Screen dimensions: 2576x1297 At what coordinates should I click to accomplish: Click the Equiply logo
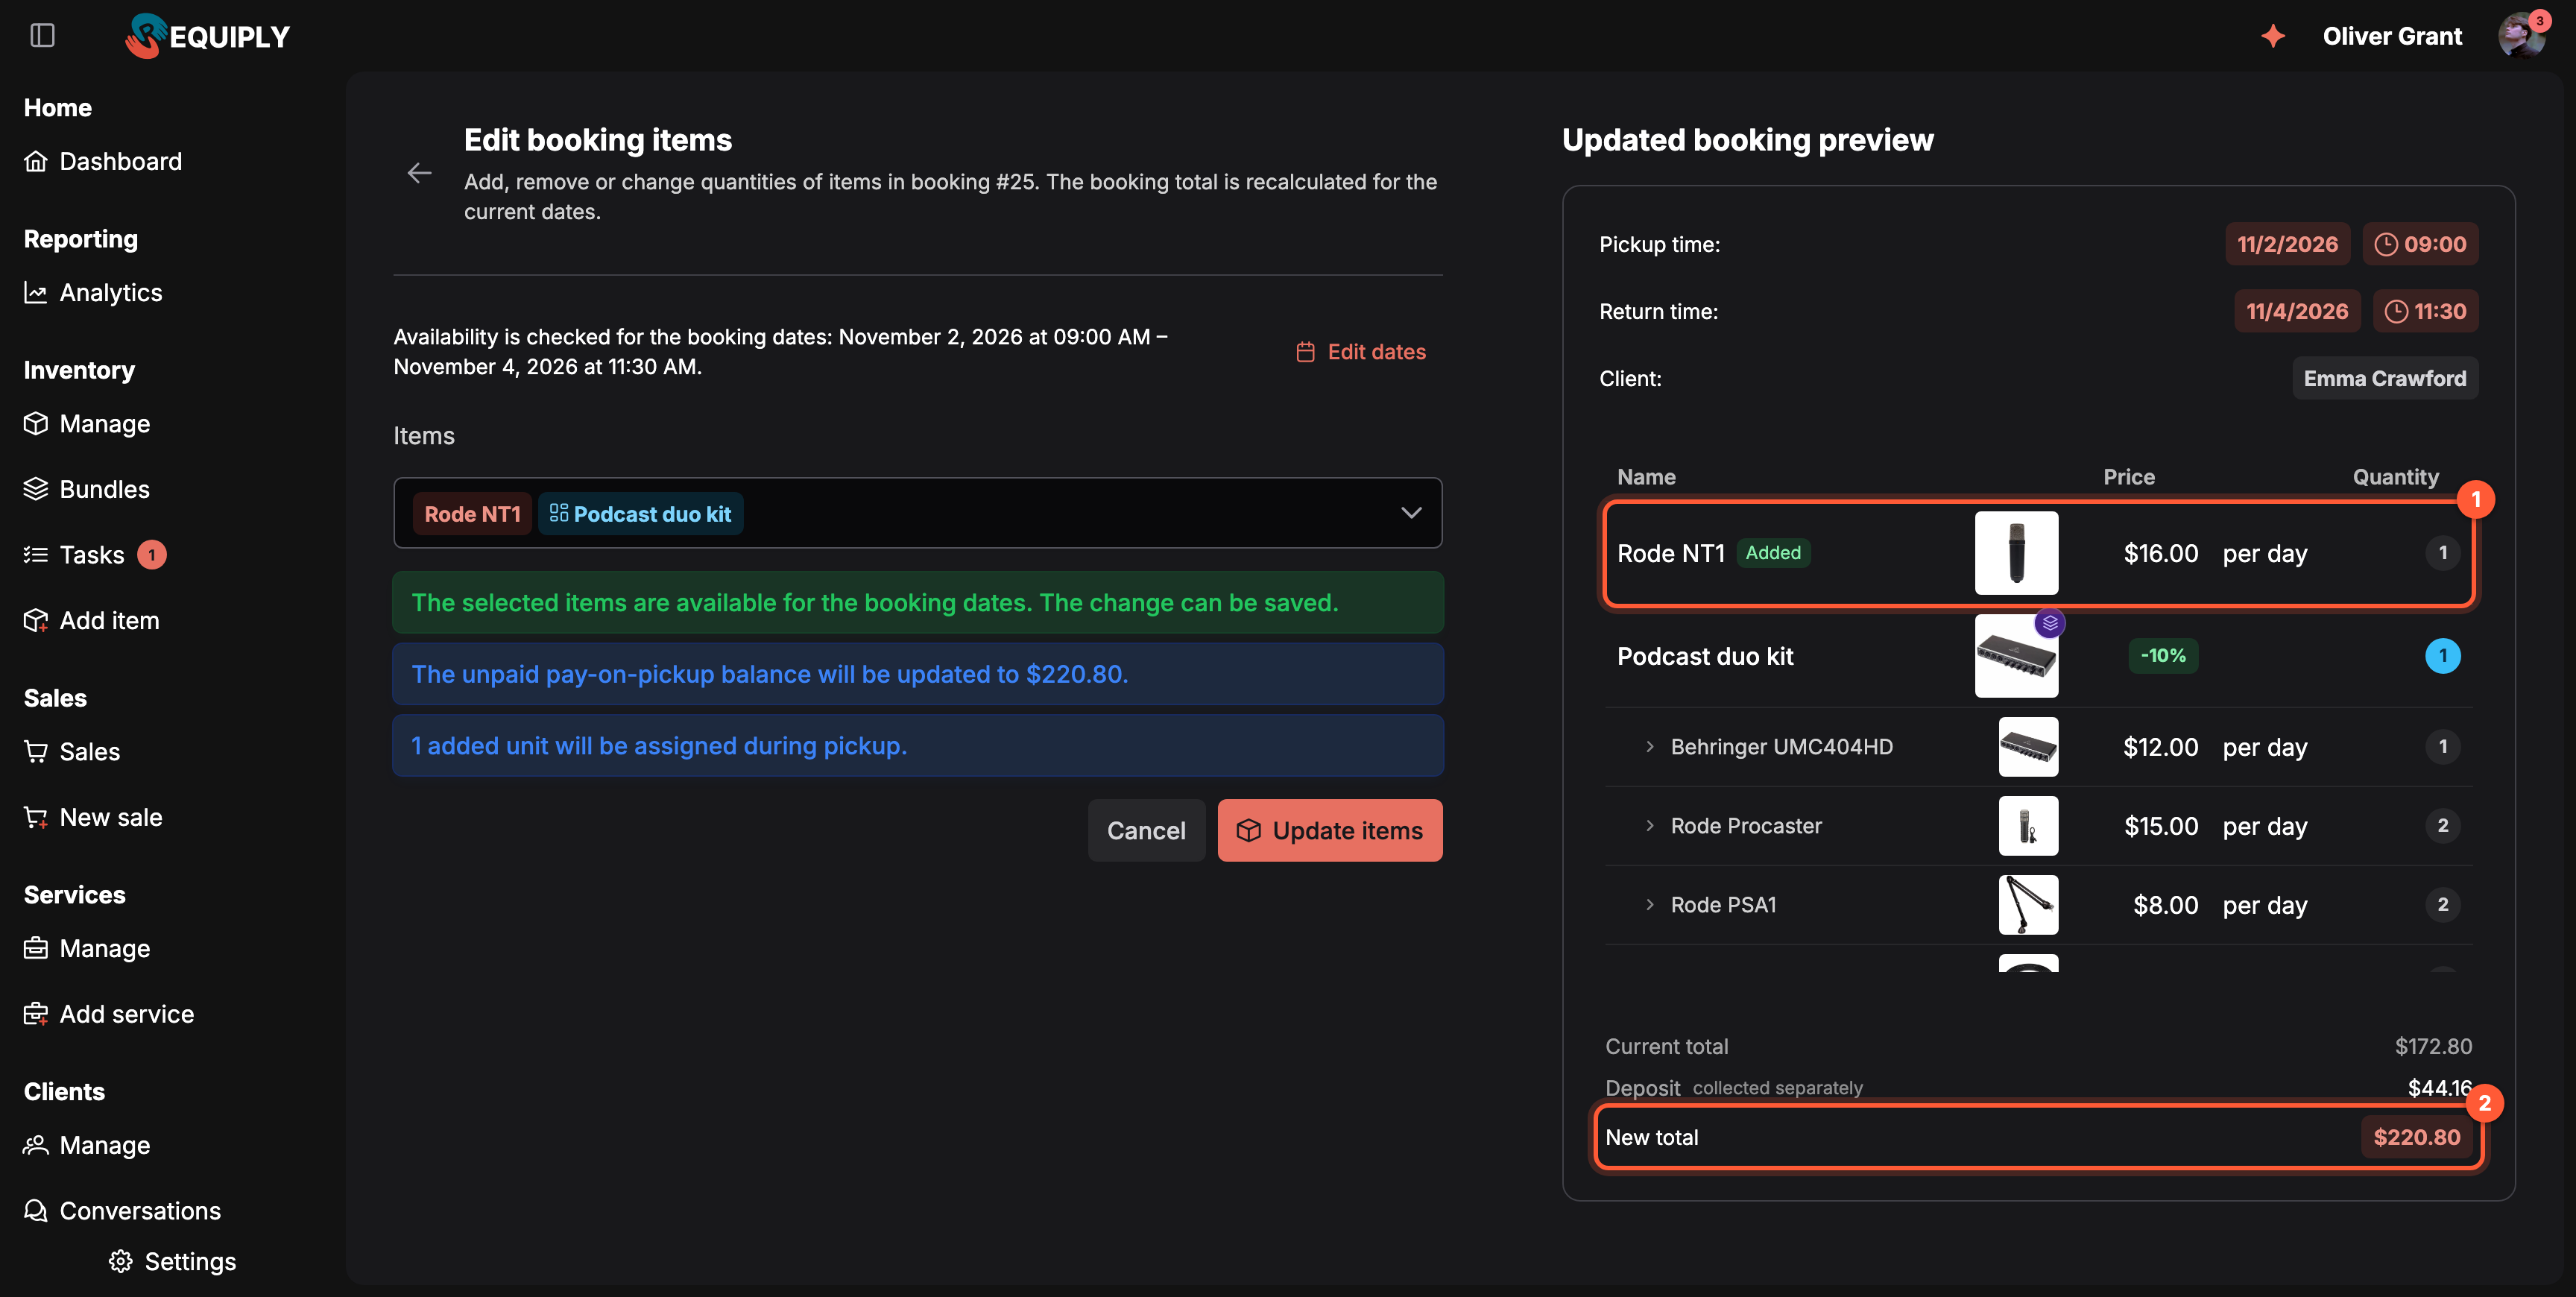[207, 36]
